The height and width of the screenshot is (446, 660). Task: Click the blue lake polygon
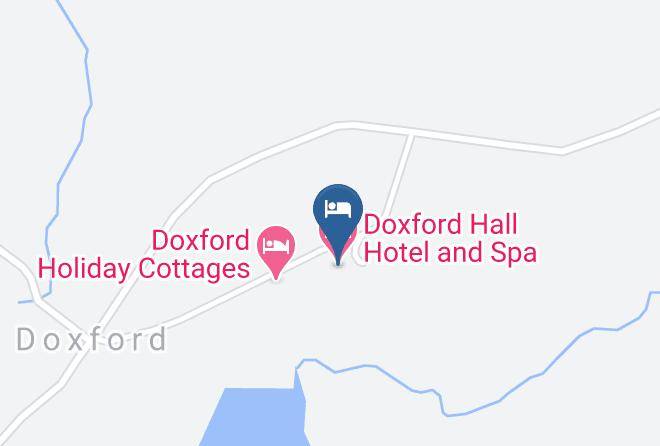[255, 417]
